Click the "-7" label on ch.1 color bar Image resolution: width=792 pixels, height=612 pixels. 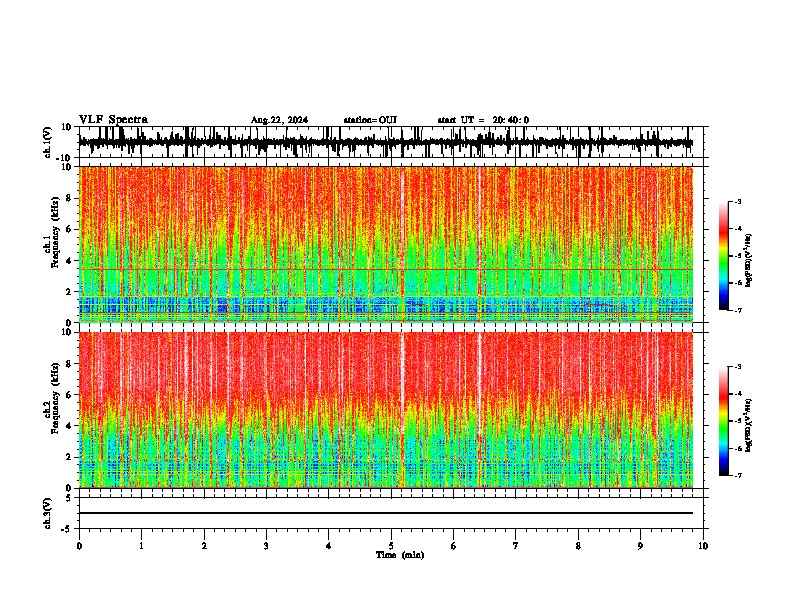[738, 310]
